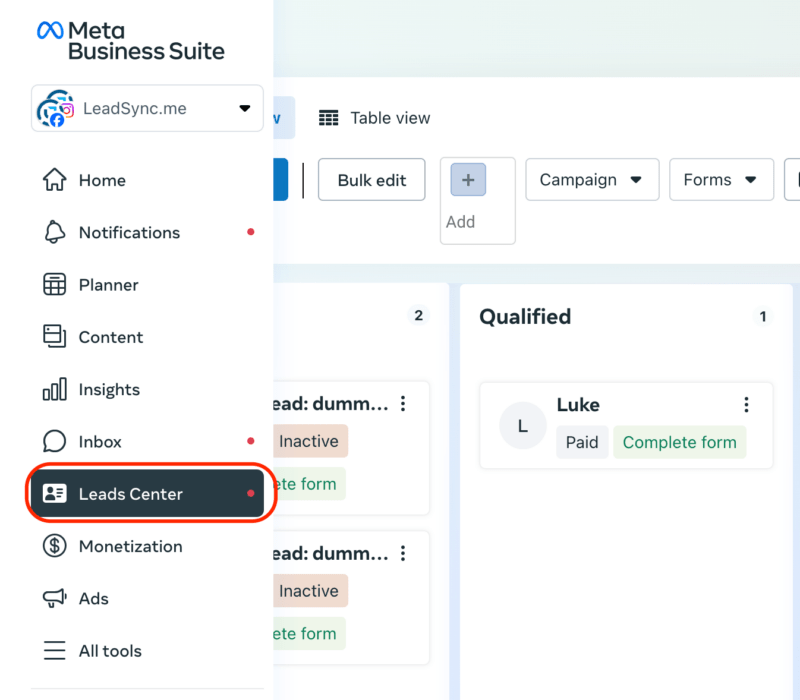Open Ads megaphone icon
This screenshot has width=800, height=700.
[54, 598]
